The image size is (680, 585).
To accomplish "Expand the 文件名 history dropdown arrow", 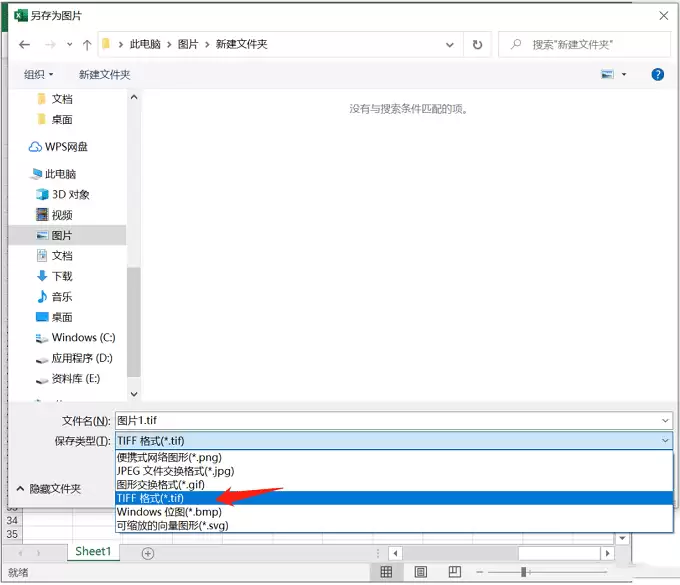I will [x=665, y=420].
